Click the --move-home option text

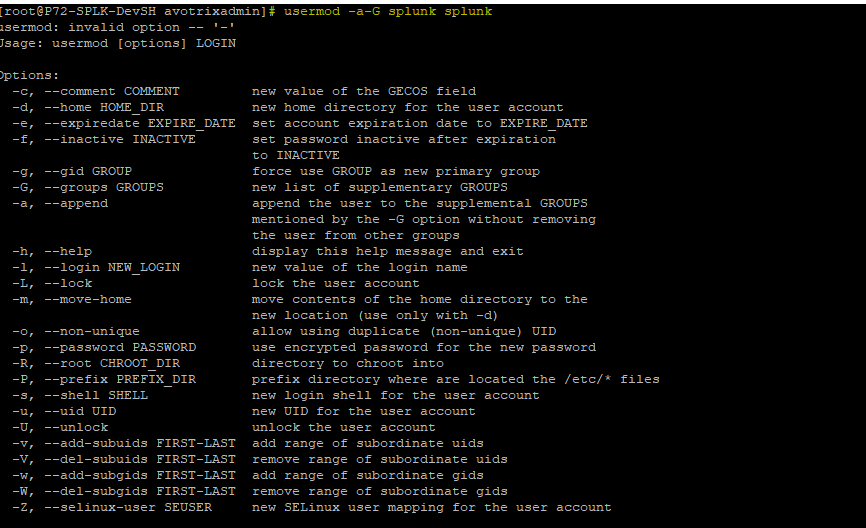click(x=88, y=300)
